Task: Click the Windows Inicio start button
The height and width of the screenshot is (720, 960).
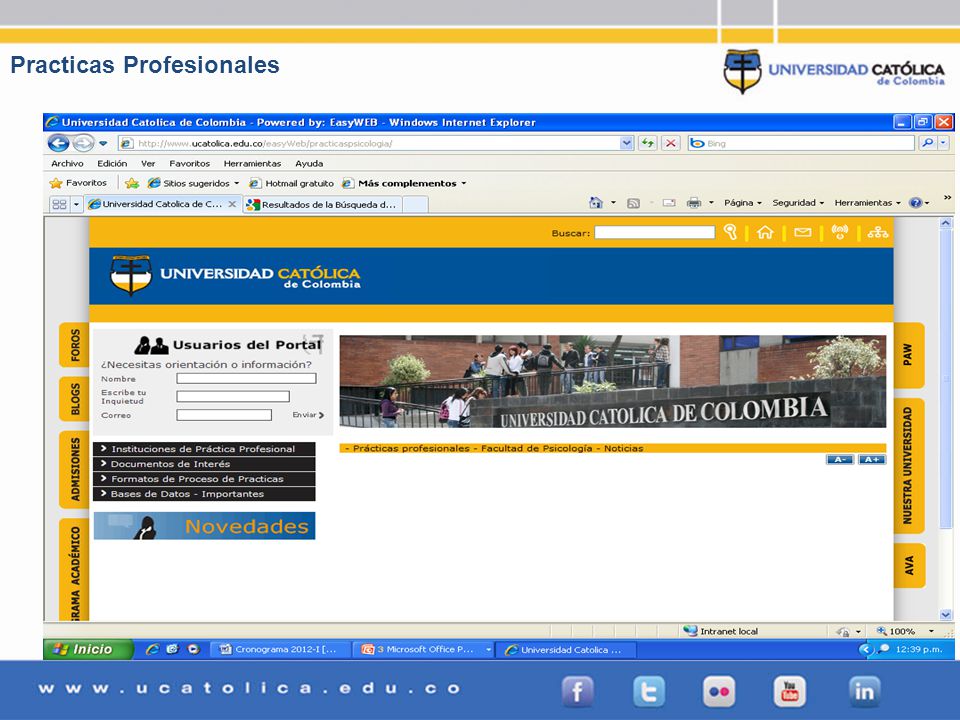Action: [88, 649]
